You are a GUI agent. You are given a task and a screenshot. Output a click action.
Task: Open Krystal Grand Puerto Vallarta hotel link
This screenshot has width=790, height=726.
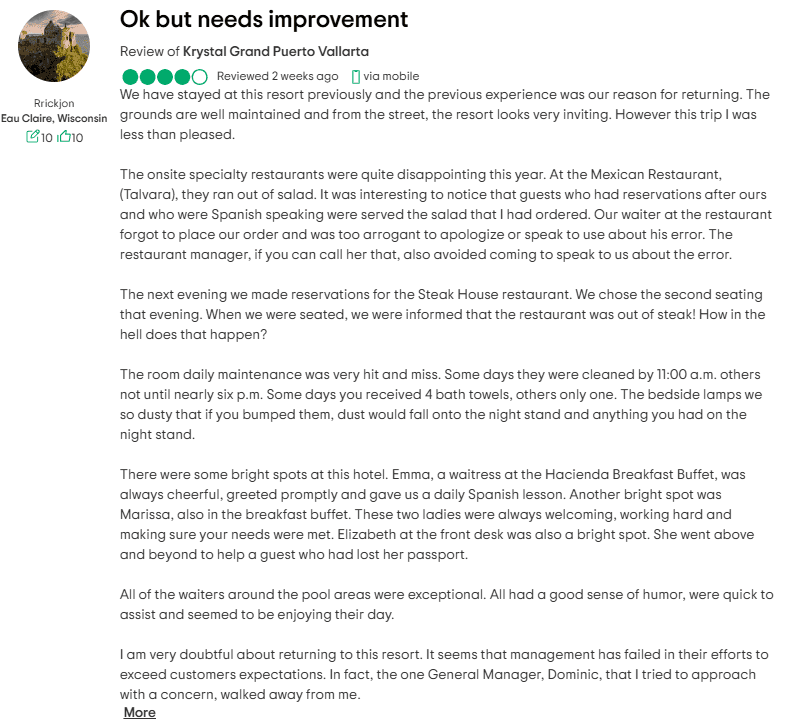(276, 51)
